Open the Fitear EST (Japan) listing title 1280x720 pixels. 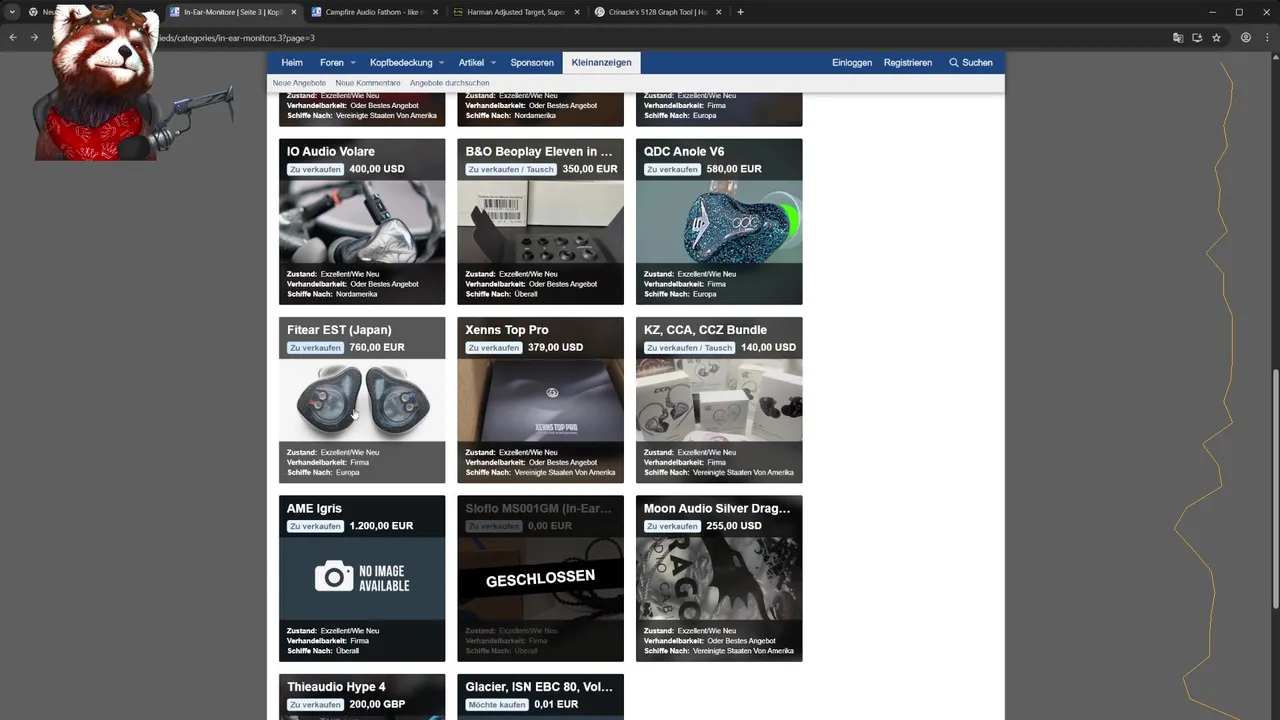click(339, 330)
